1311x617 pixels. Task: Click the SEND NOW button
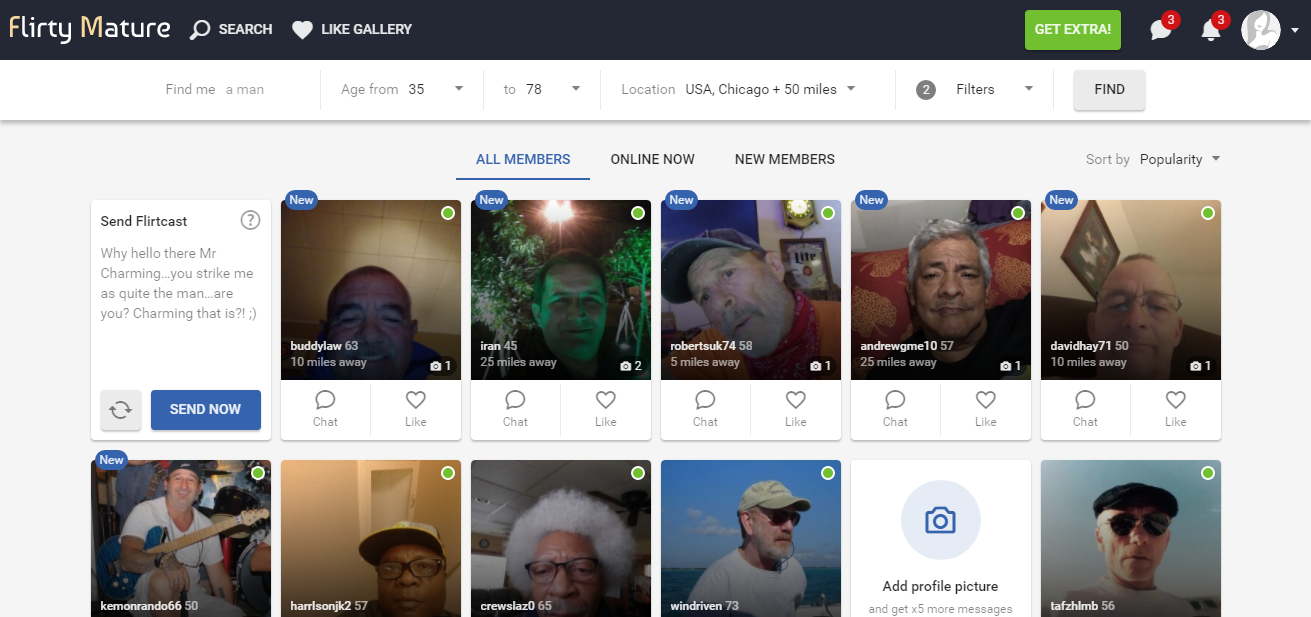[206, 410]
